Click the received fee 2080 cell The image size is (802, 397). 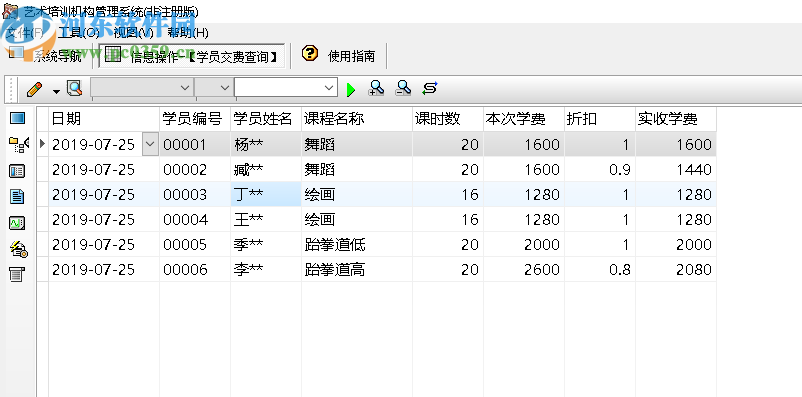[x=676, y=270]
